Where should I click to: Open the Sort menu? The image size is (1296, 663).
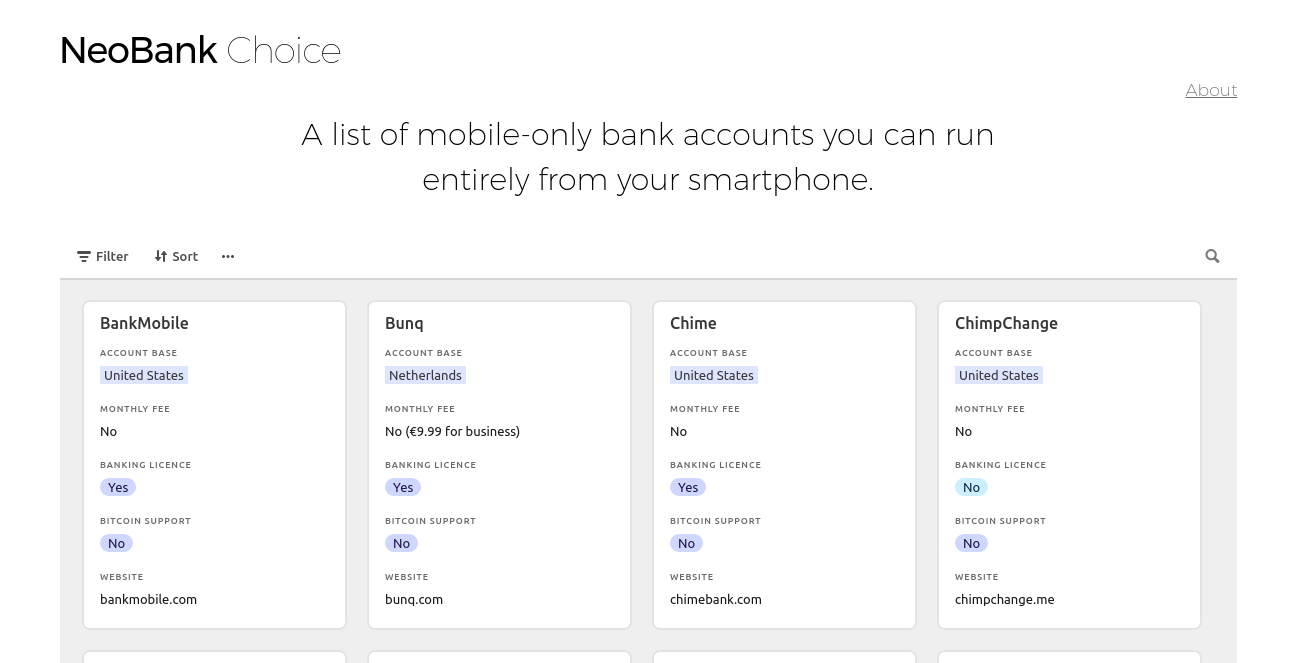pyautogui.click(x=176, y=256)
